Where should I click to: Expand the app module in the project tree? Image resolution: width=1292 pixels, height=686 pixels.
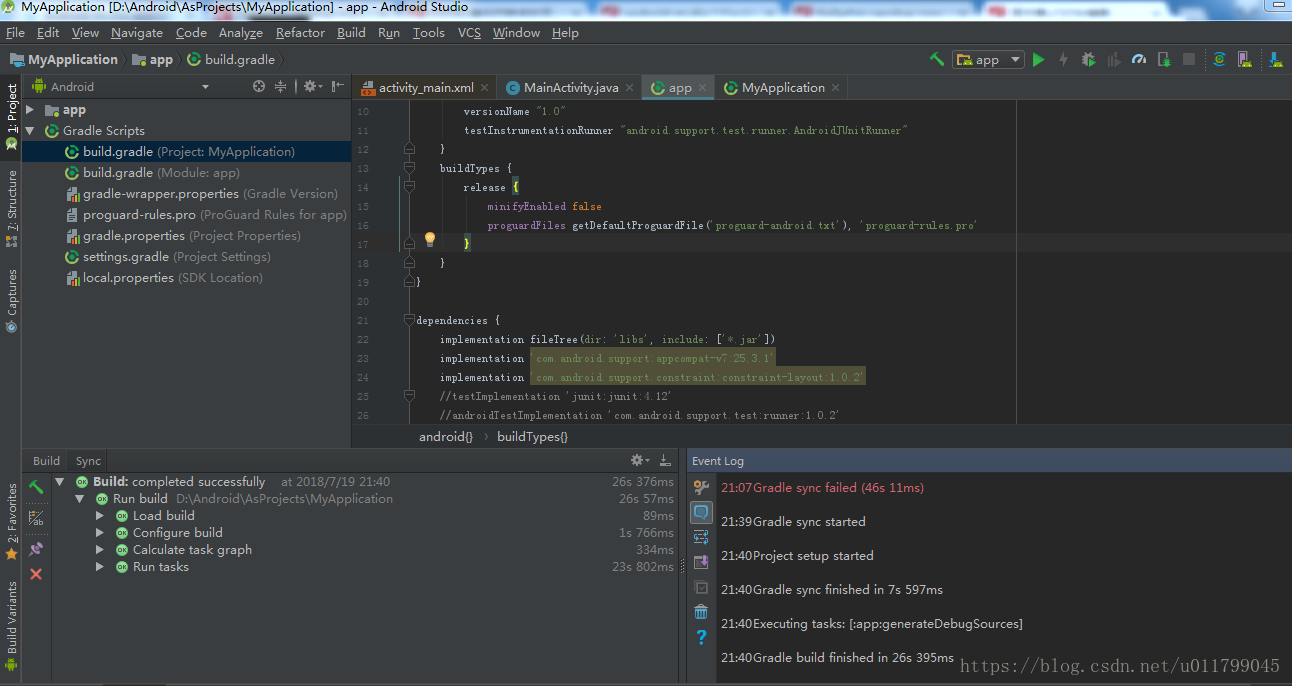click(x=30, y=110)
